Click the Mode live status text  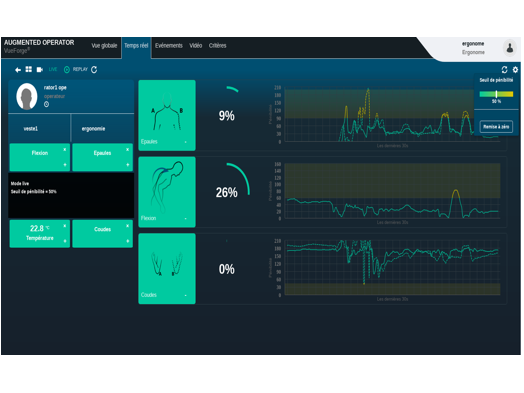pyautogui.click(x=20, y=183)
